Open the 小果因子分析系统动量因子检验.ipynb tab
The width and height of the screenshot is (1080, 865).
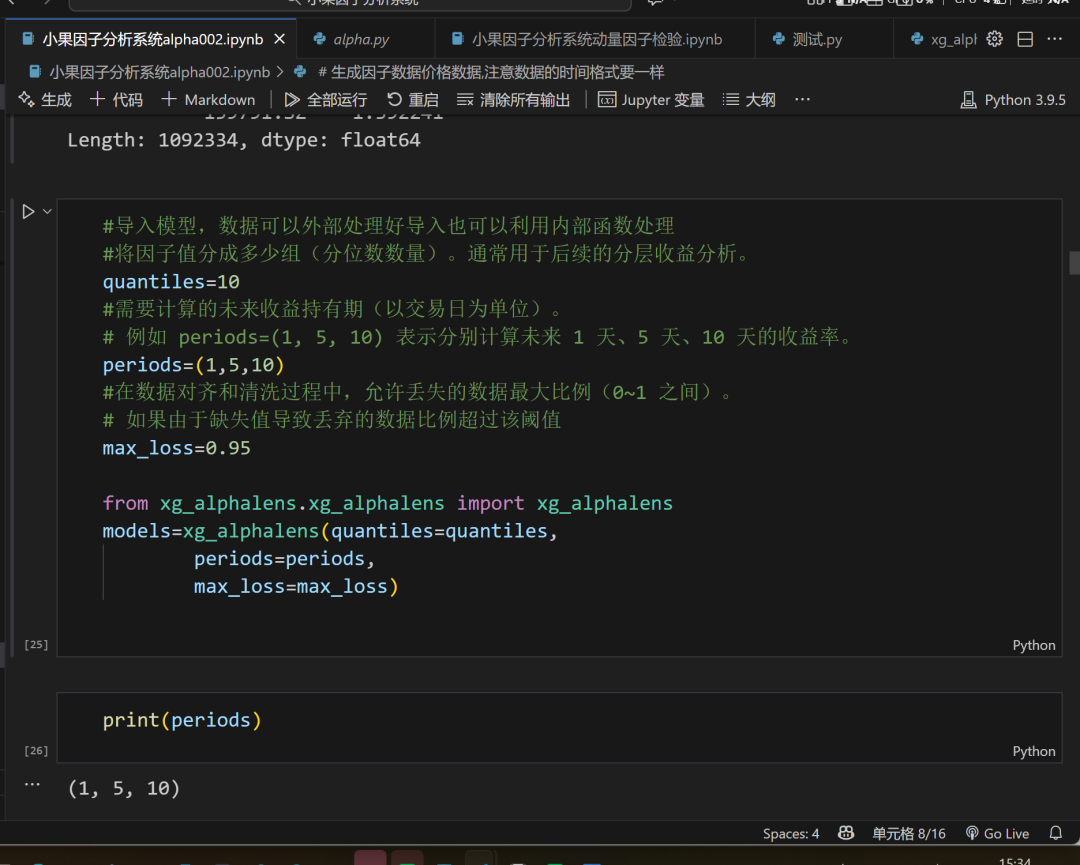[x=596, y=39]
